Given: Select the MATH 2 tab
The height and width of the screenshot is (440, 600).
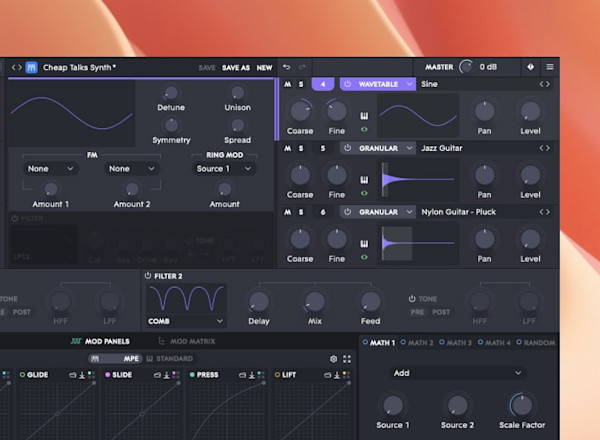Looking at the screenshot, I should coord(417,343).
